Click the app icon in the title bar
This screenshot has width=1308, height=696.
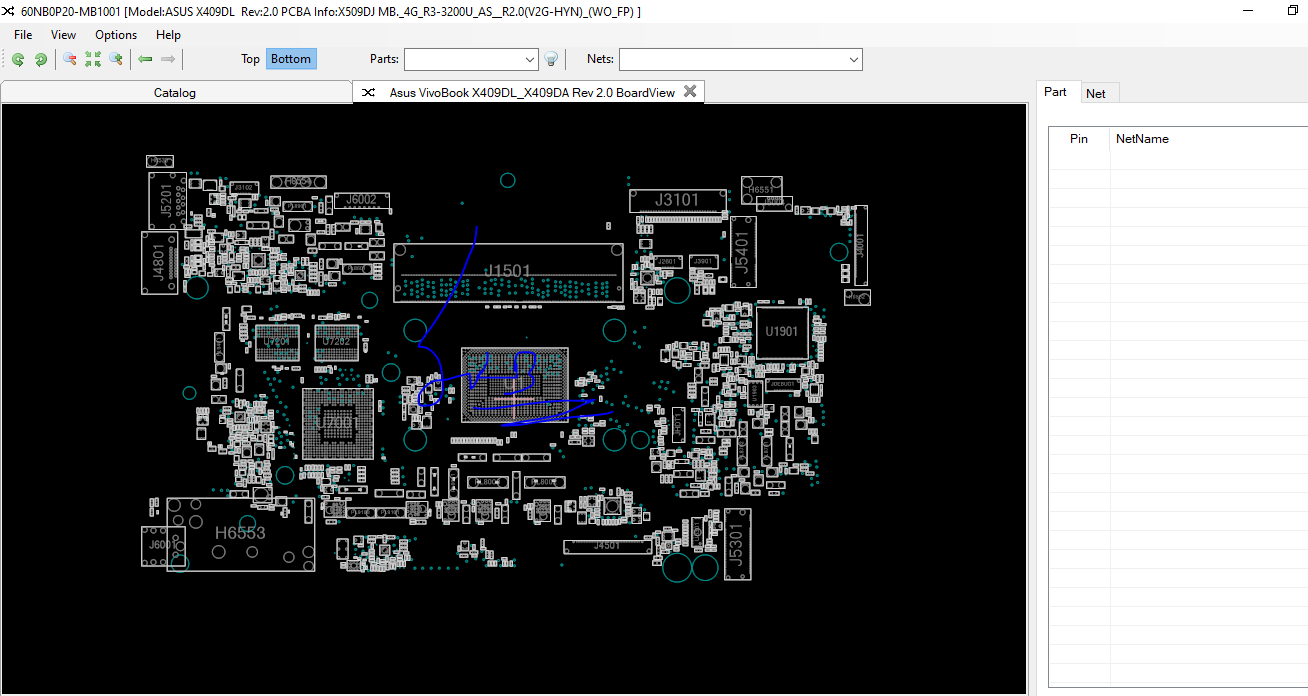coord(9,11)
